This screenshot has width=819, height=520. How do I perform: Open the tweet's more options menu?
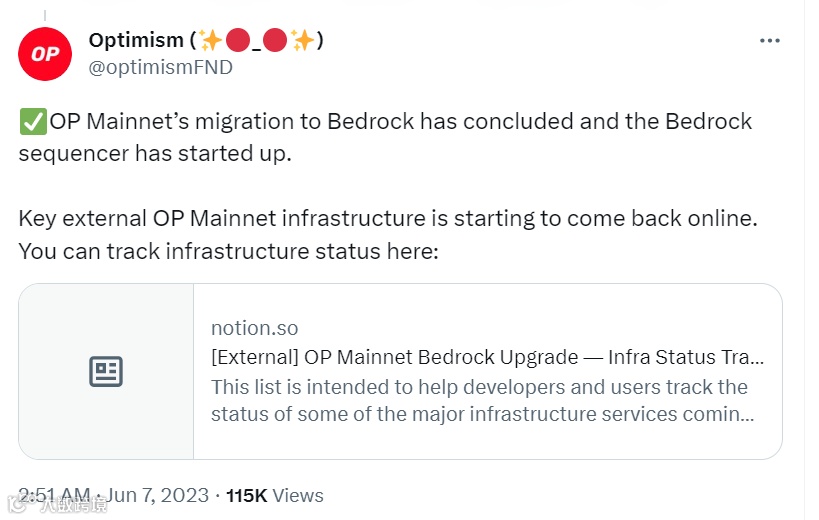click(769, 41)
